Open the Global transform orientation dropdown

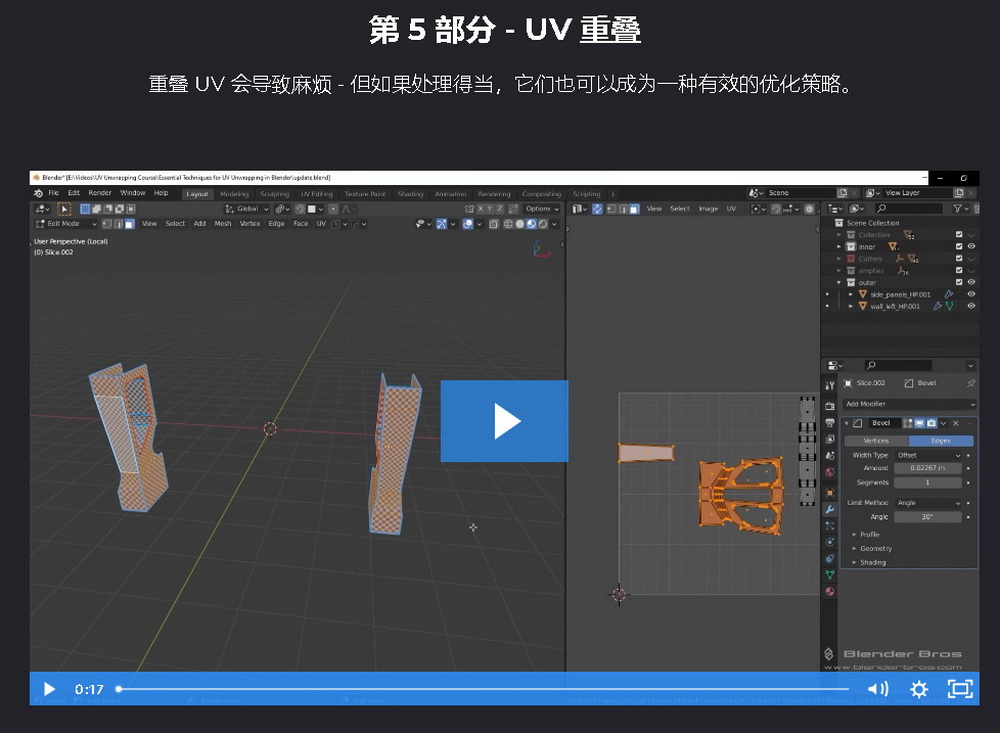point(247,209)
